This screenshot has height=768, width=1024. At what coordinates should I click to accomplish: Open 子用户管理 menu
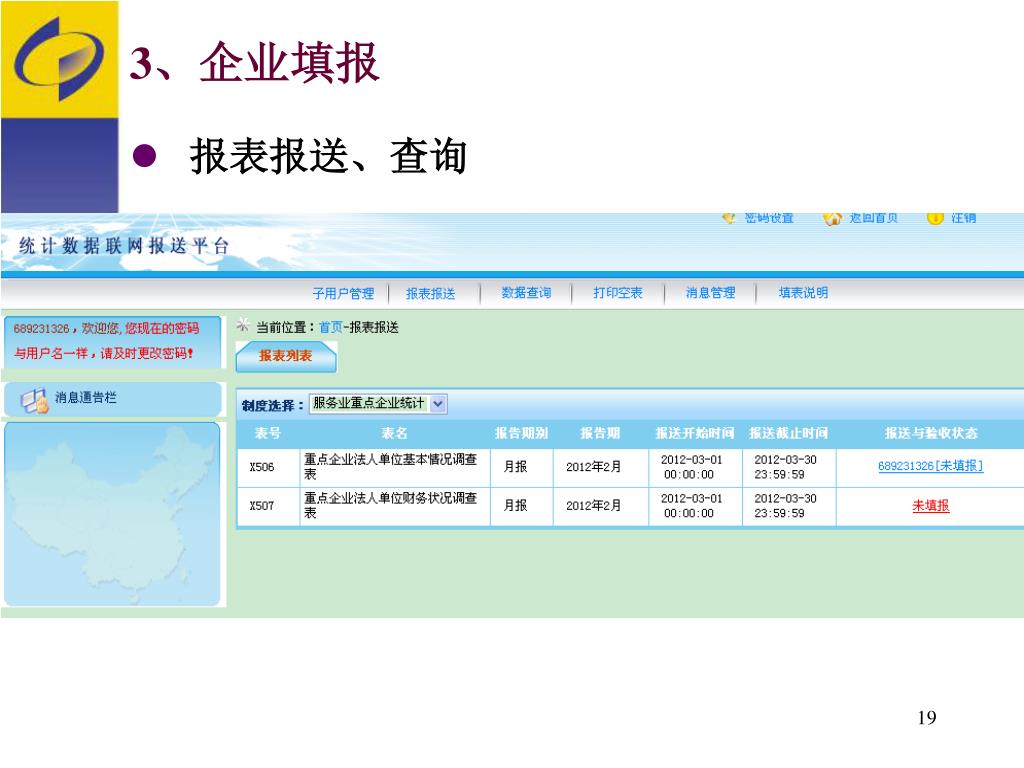[343, 293]
